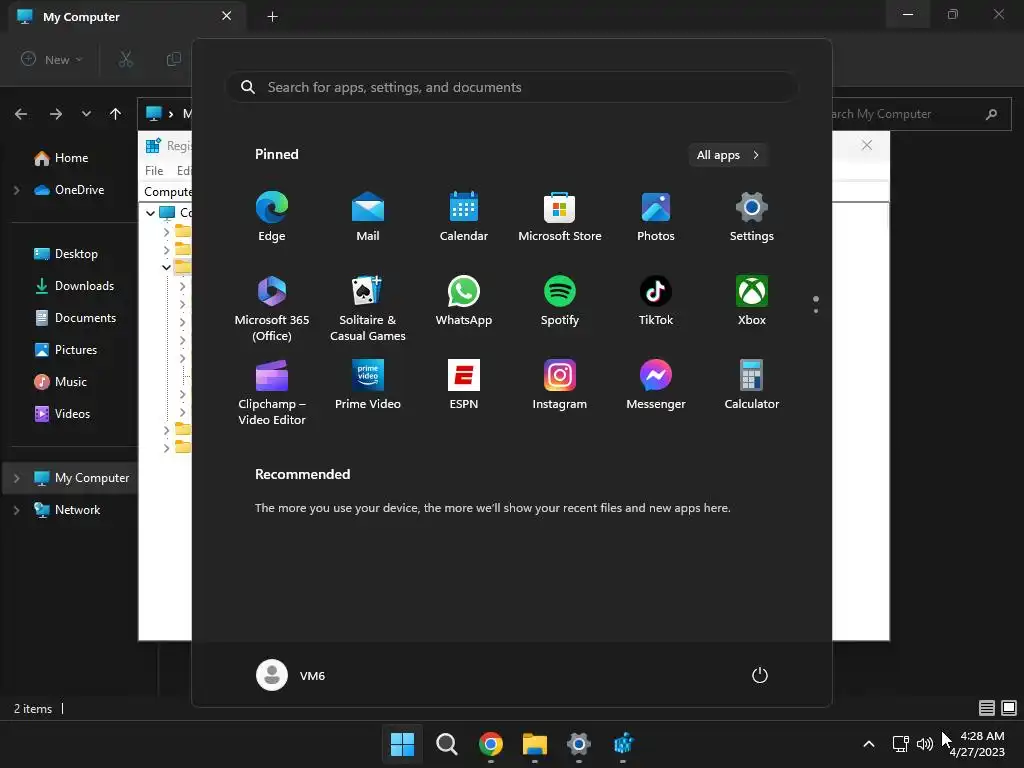
Task: Go back in File Explorer
Action: [21, 114]
